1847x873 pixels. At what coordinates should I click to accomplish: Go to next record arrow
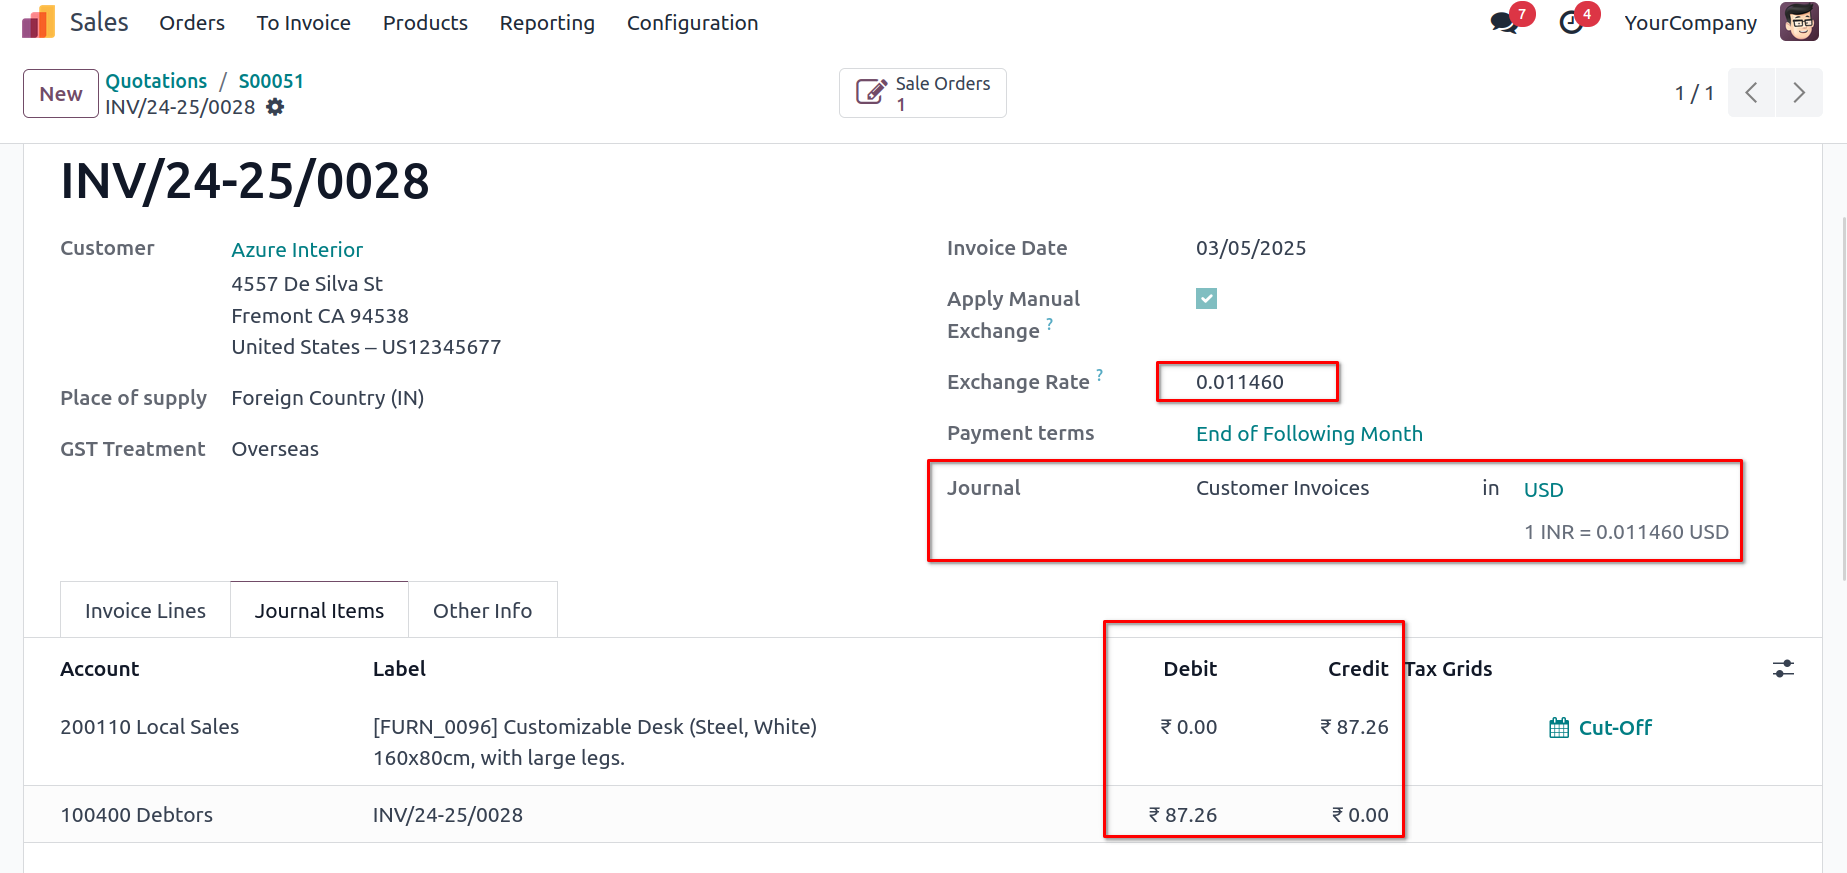tap(1799, 93)
